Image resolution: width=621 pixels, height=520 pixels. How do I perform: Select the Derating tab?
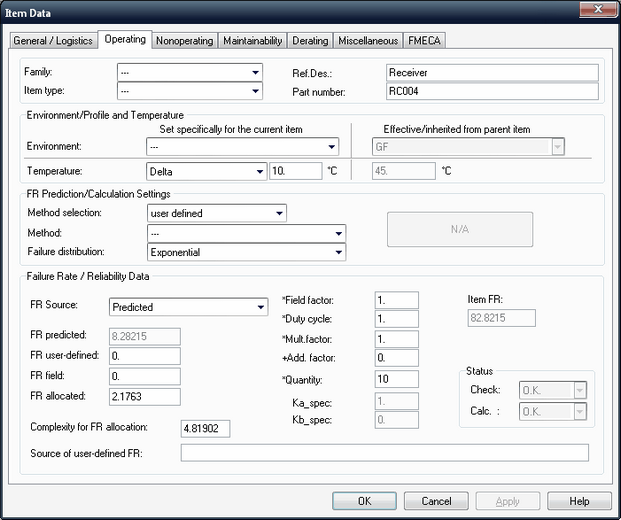309,41
